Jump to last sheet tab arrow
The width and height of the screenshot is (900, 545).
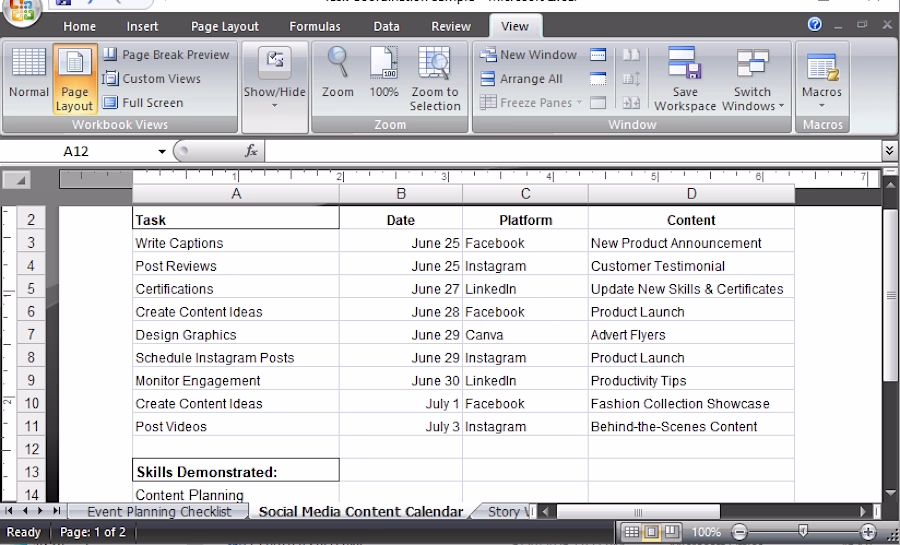56,511
